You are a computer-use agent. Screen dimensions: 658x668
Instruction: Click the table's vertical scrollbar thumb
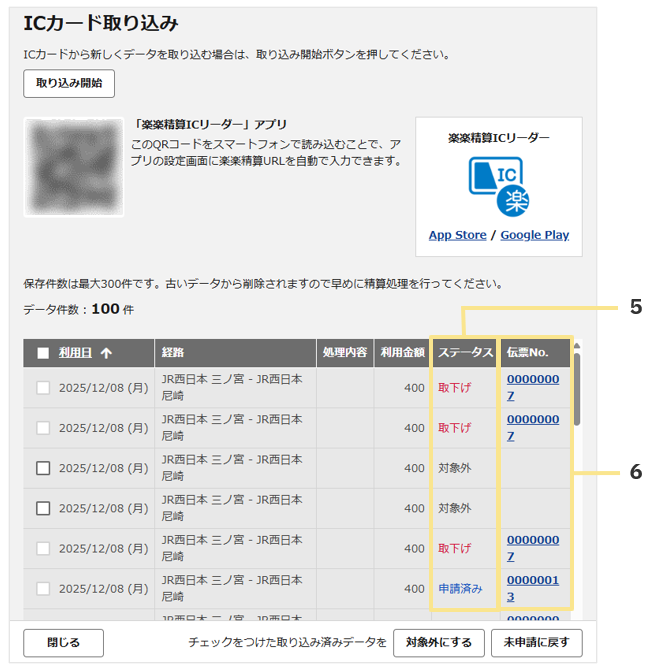[x=577, y=389]
